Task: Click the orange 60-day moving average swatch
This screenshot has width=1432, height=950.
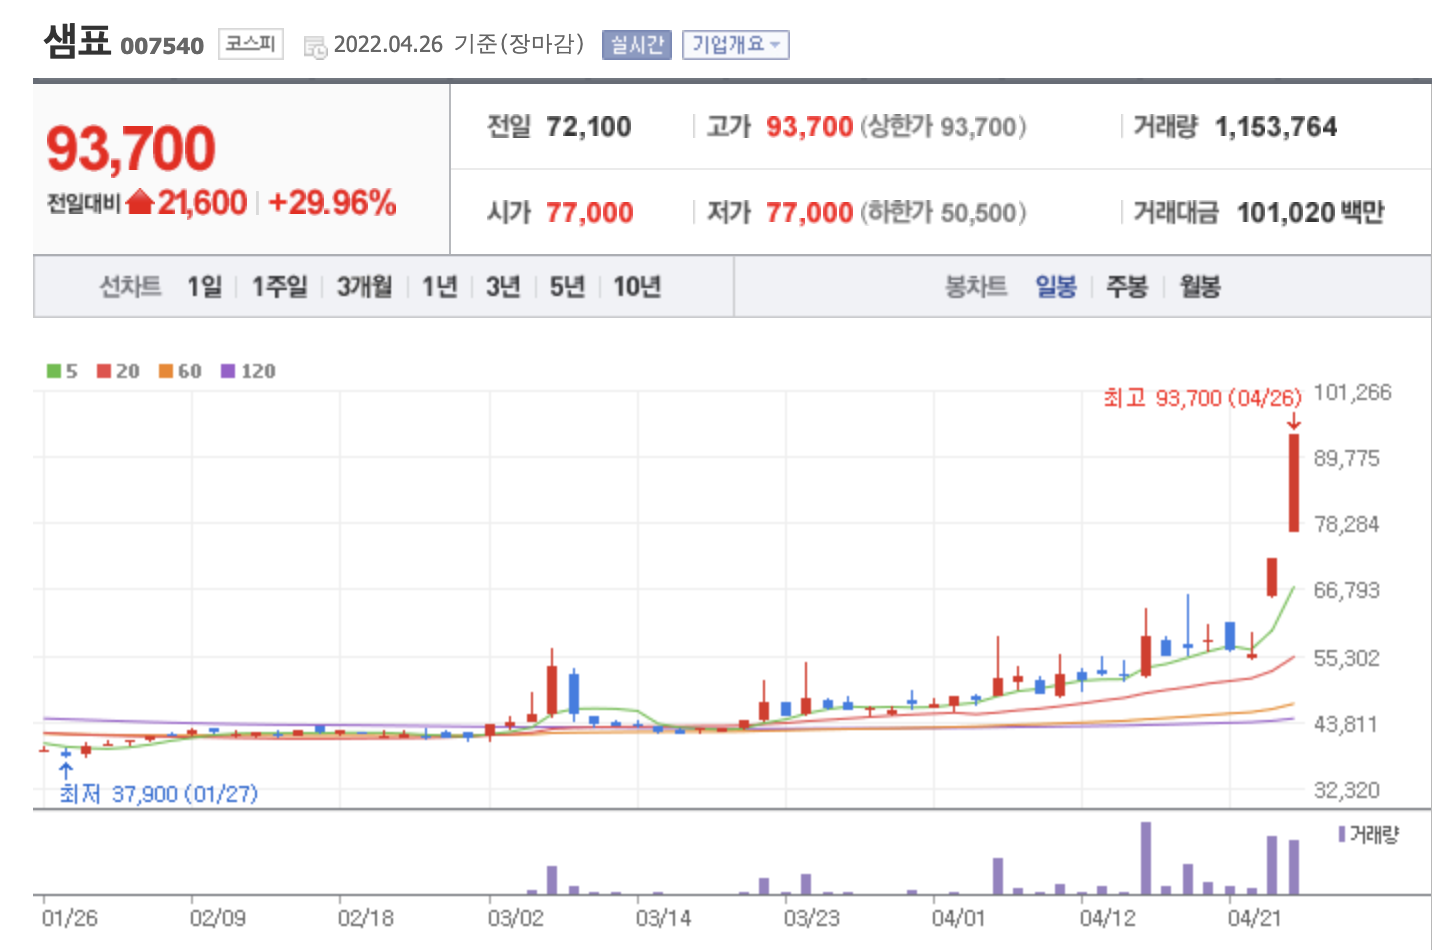Action: (x=166, y=371)
